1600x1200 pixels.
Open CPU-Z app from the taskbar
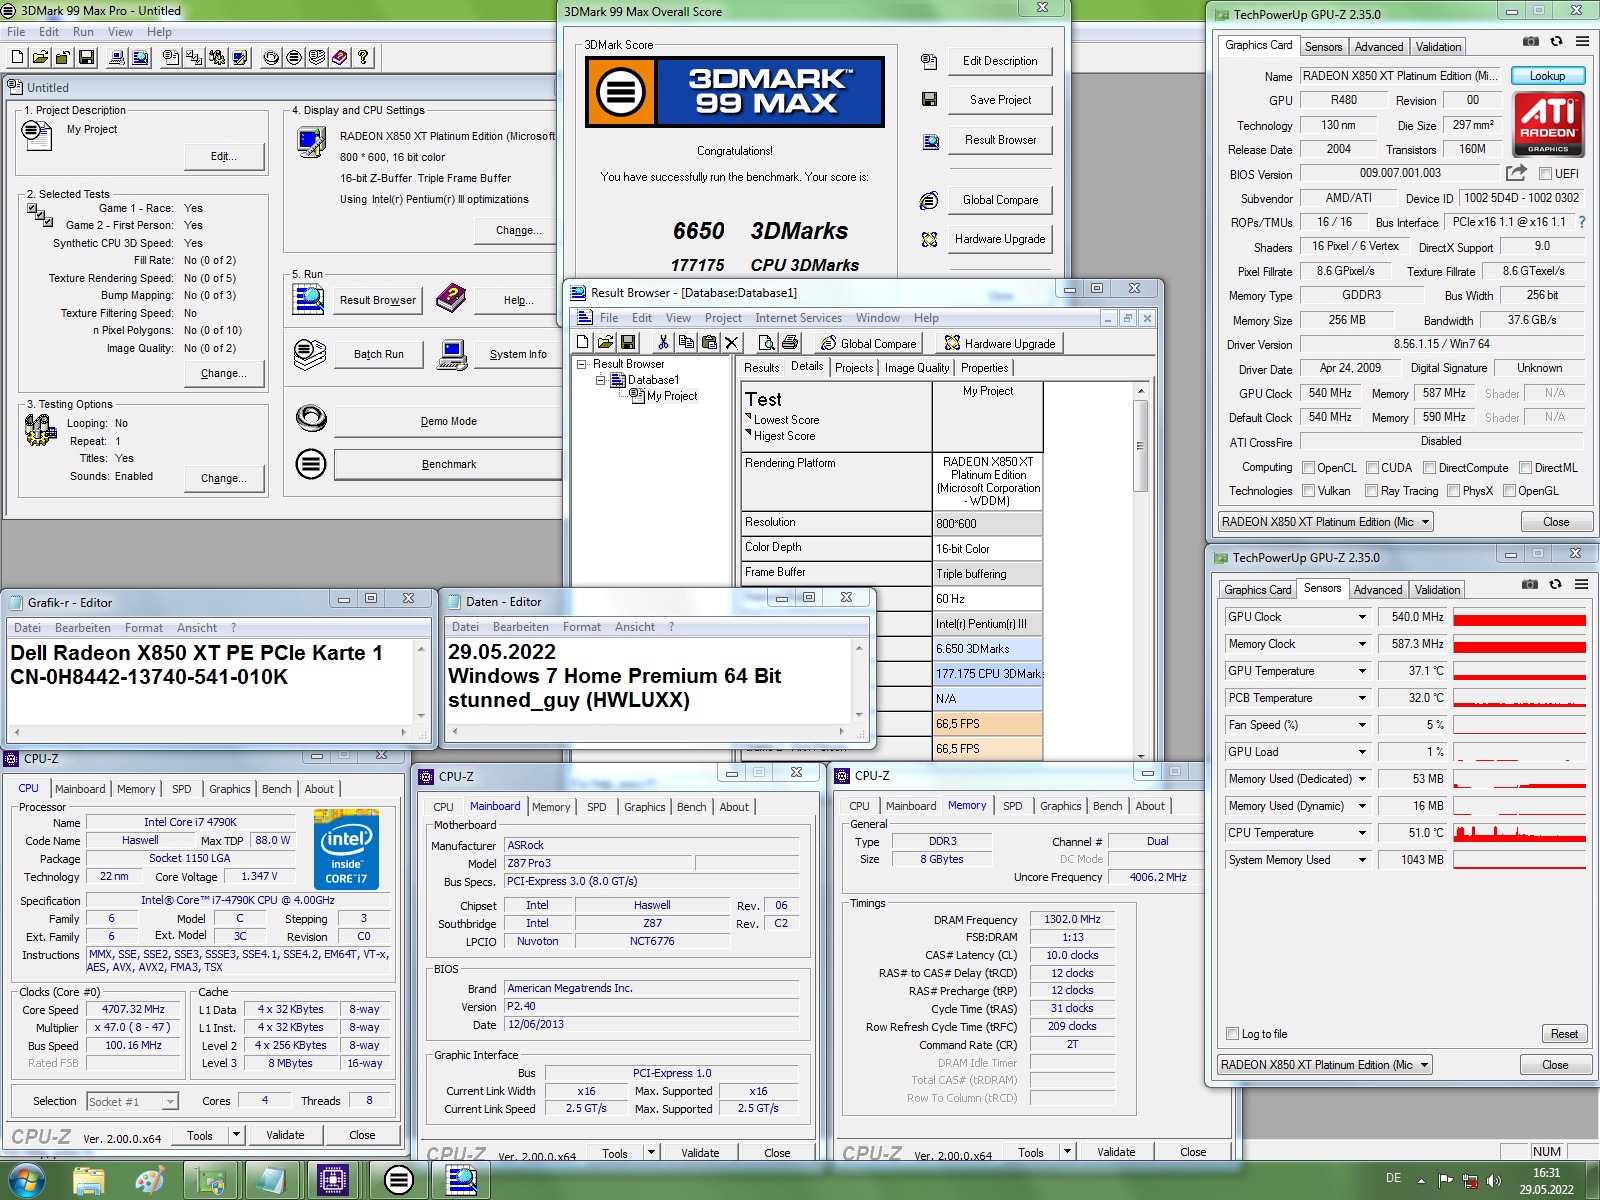332,1180
